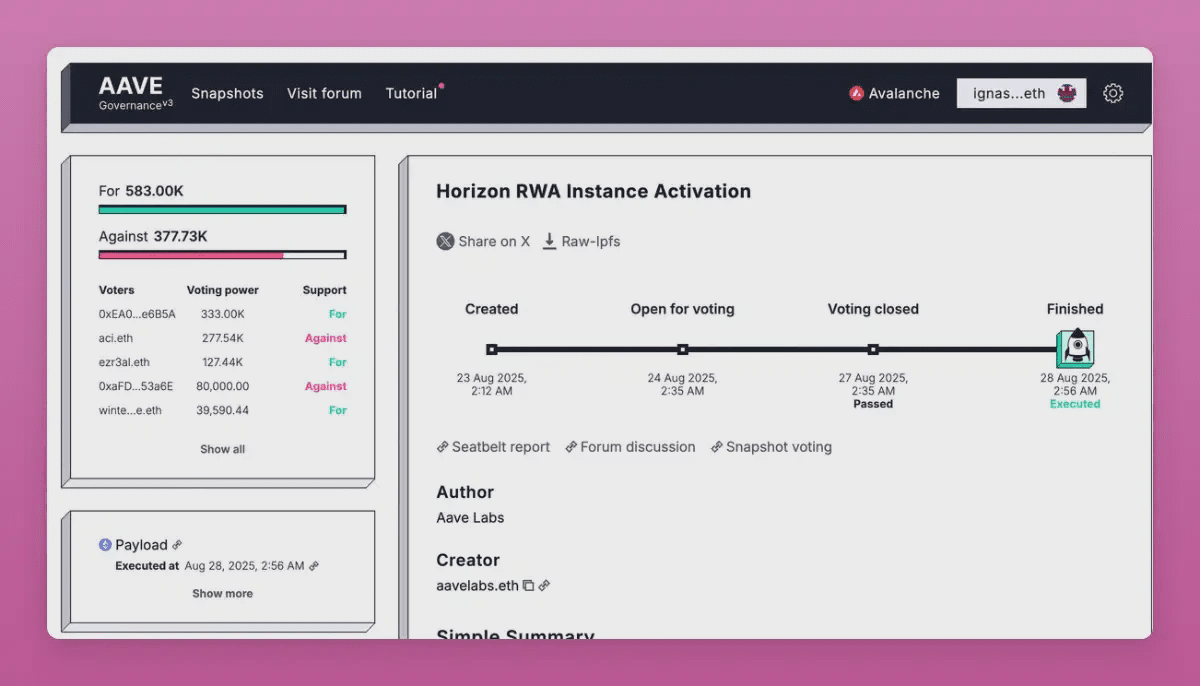Image resolution: width=1200 pixels, height=686 pixels.
Task: Click the X logo to share
Action: pyautogui.click(x=445, y=241)
